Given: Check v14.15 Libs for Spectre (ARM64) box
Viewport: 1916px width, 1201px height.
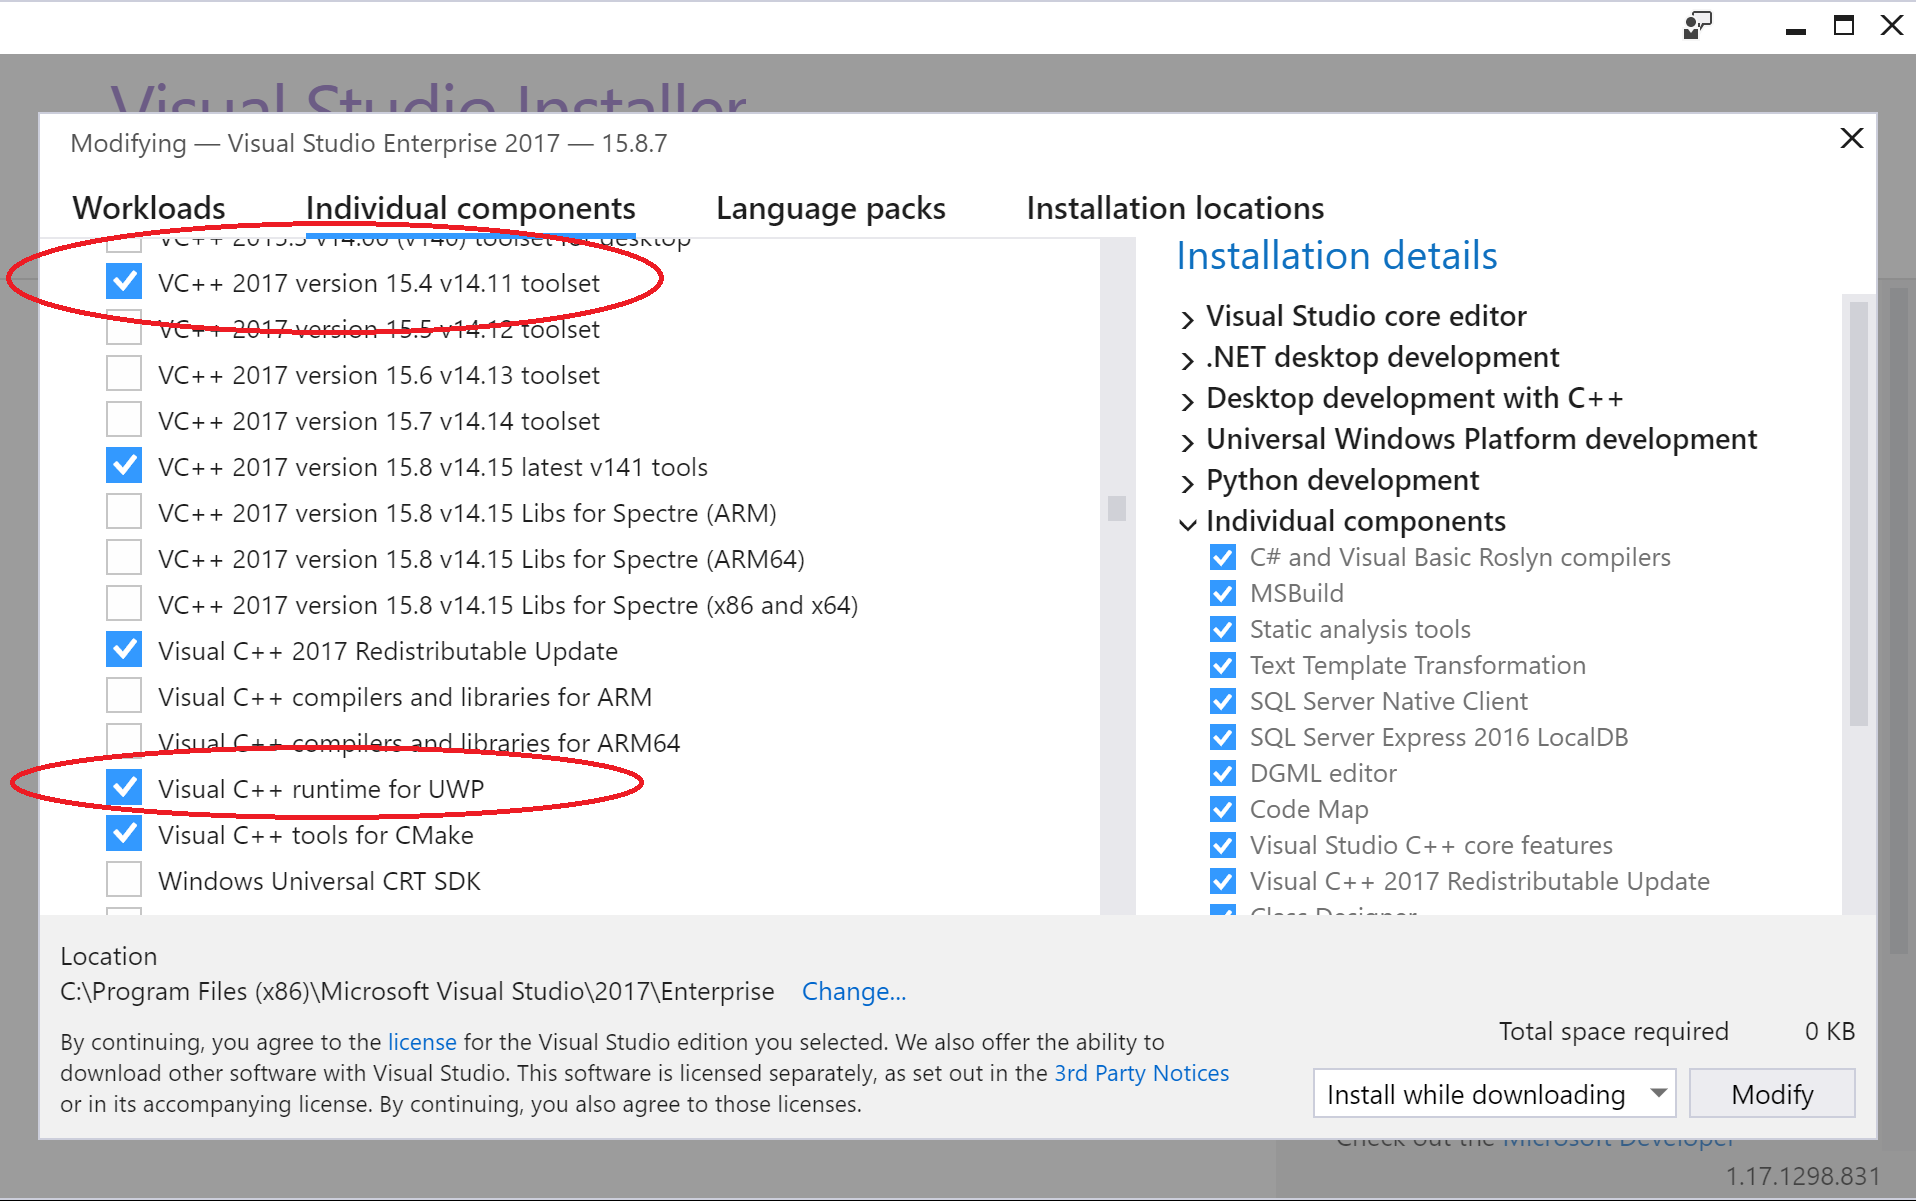Looking at the screenshot, I should pyautogui.click(x=124, y=558).
